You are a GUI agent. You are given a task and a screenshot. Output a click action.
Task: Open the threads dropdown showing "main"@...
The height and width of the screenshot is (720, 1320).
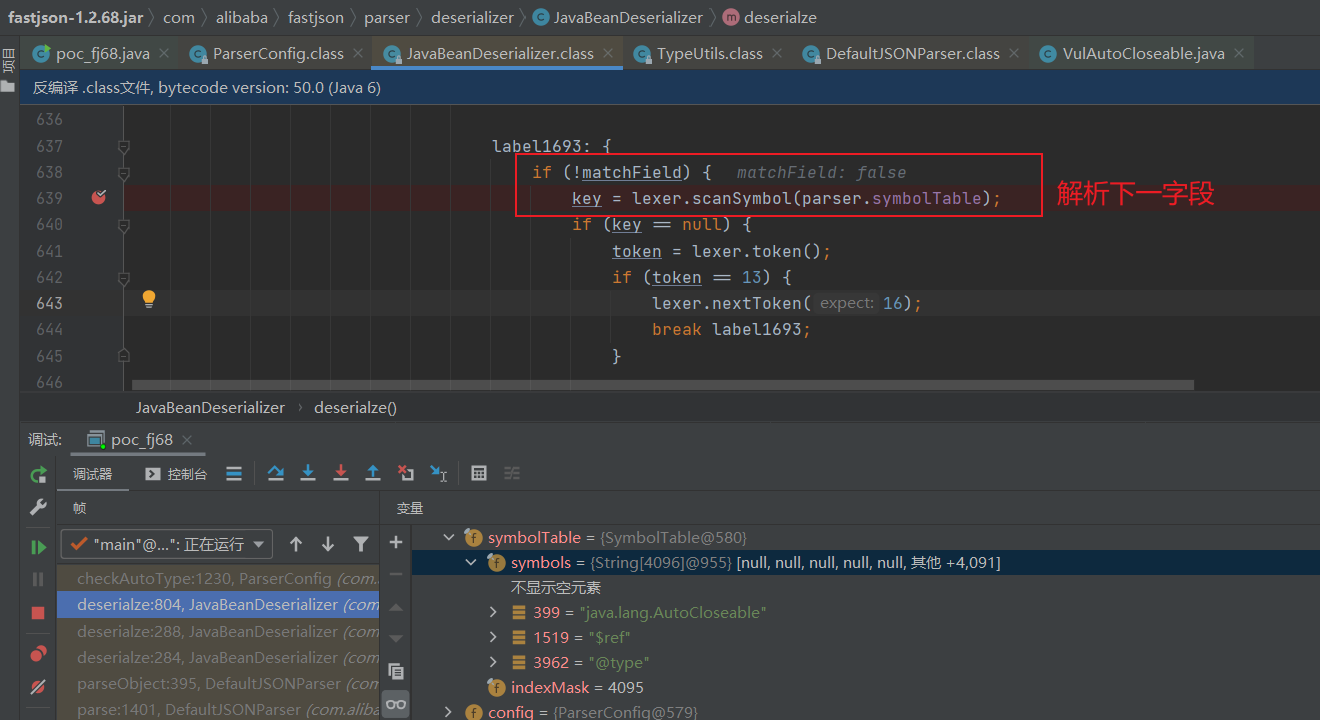pyautogui.click(x=167, y=544)
